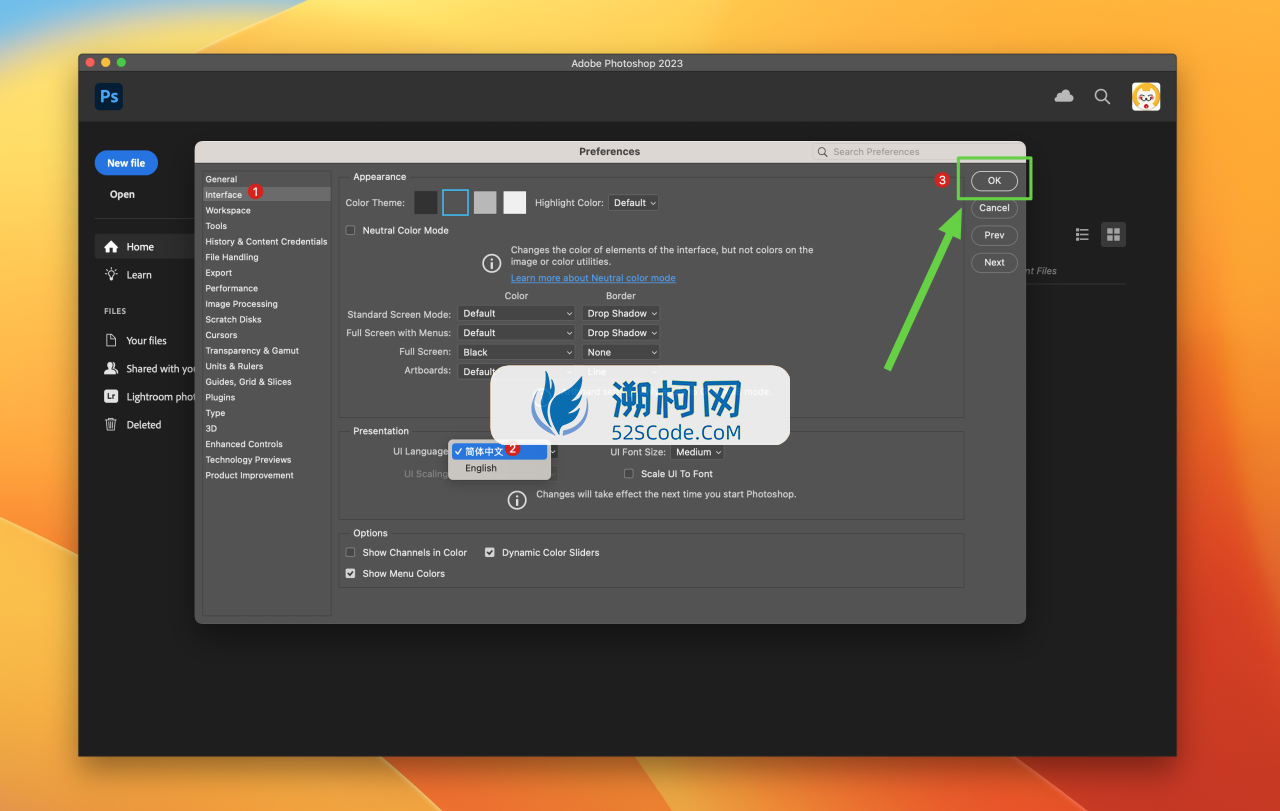
Task: Open Full Screen with Menus color dropdown
Action: (517, 333)
